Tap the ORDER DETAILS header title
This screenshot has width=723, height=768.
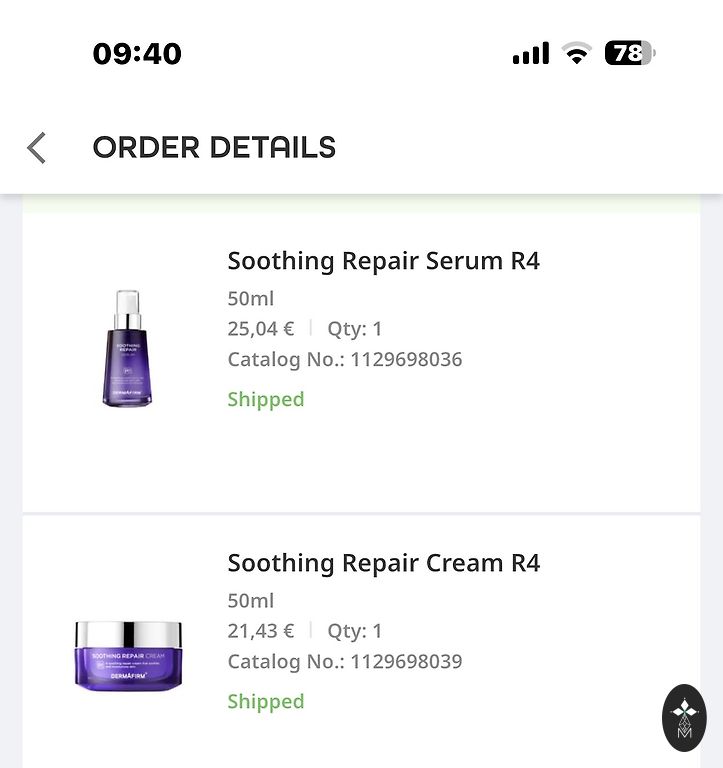(x=214, y=148)
